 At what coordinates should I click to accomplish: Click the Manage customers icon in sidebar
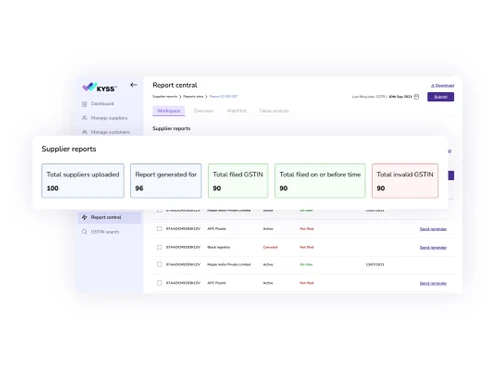tap(84, 132)
